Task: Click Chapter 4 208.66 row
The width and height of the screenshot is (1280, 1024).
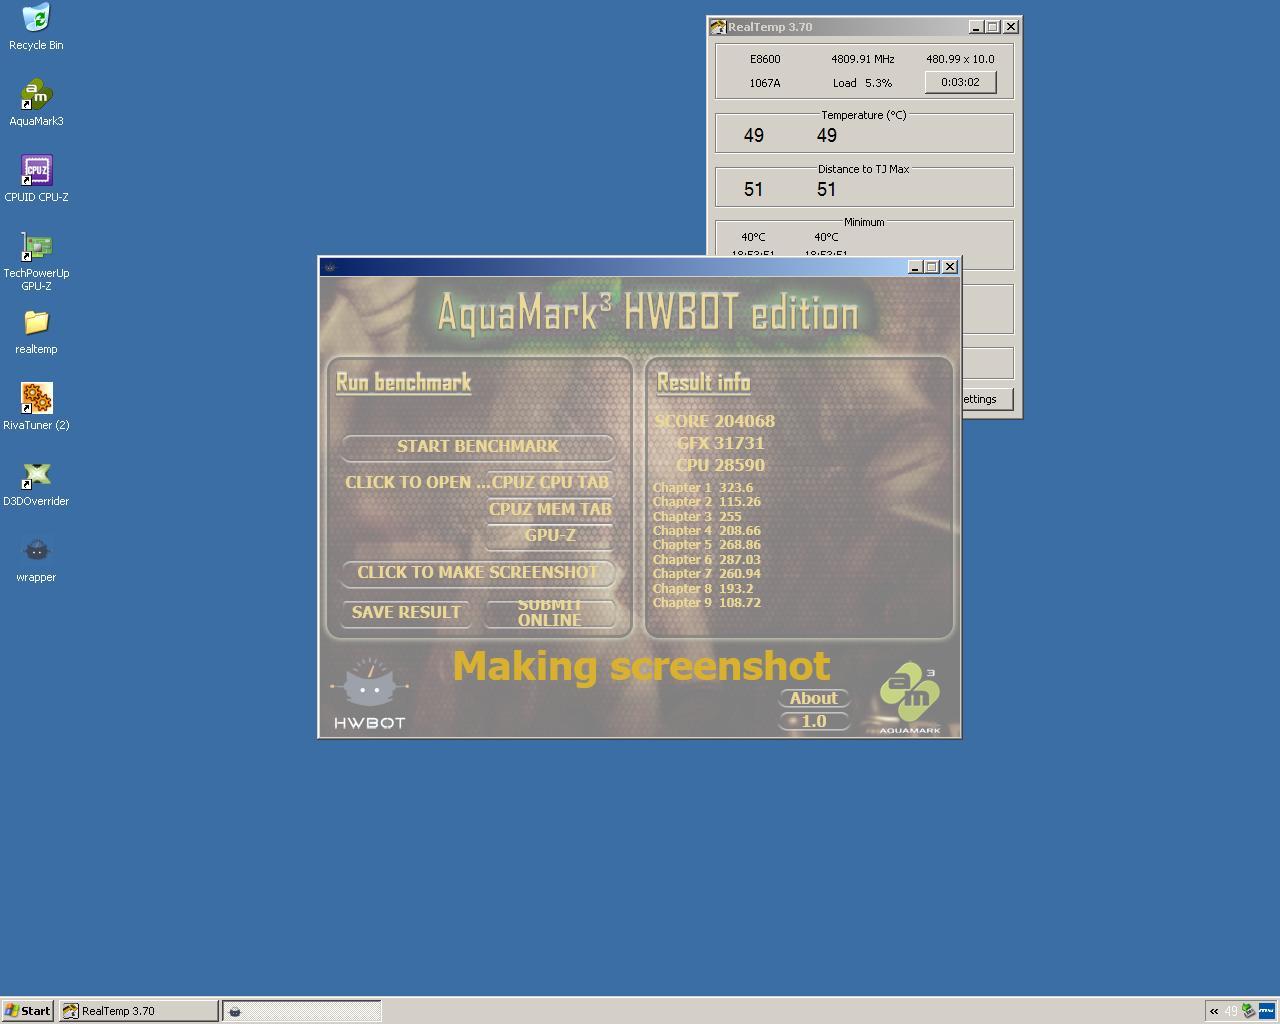Action: [x=707, y=531]
